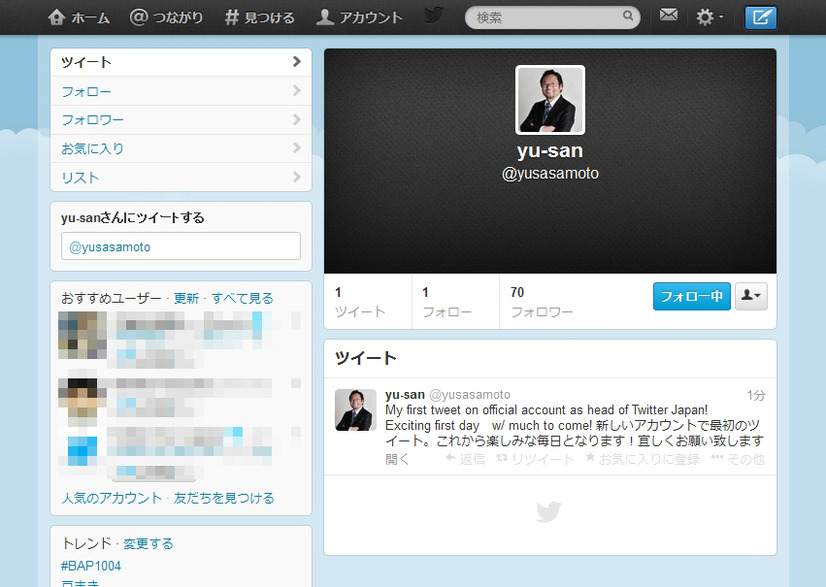Click the search magnifier icon
826x587 pixels.
point(628,16)
